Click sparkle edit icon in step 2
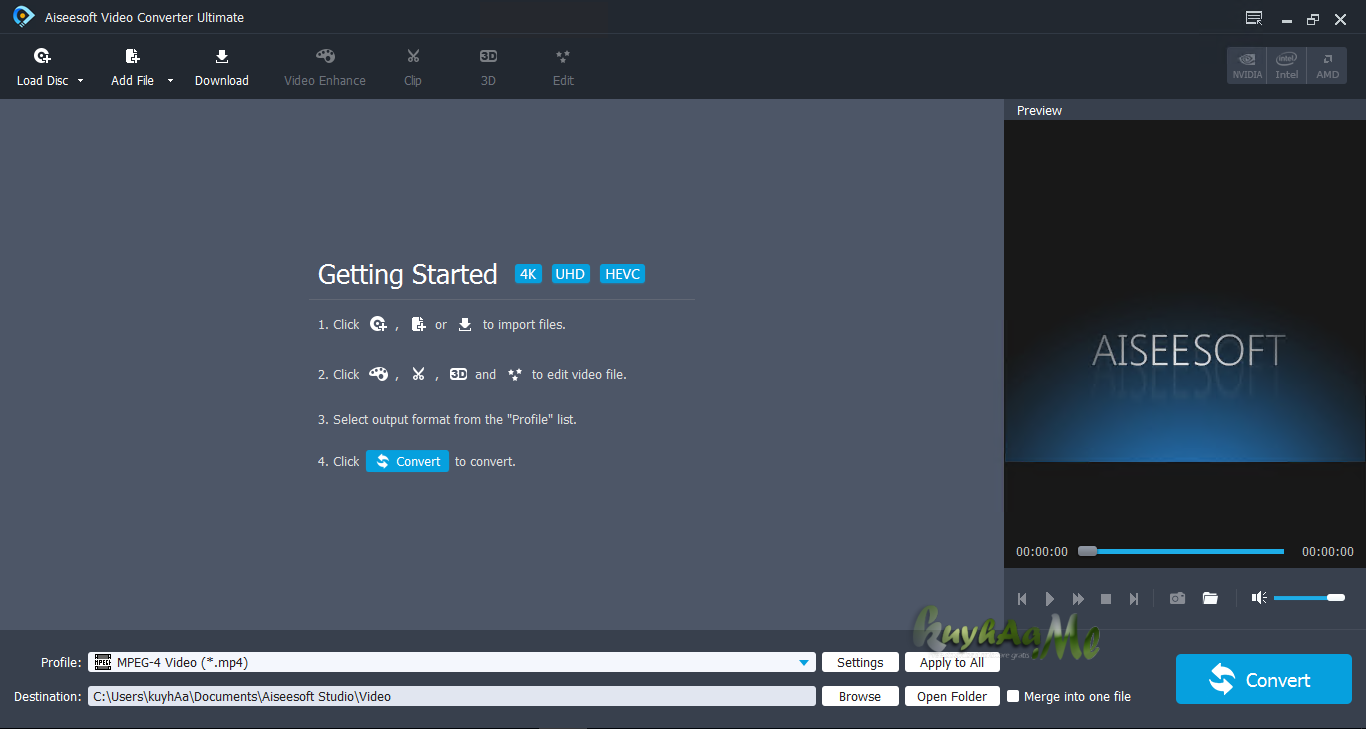This screenshot has width=1366, height=729. point(514,374)
